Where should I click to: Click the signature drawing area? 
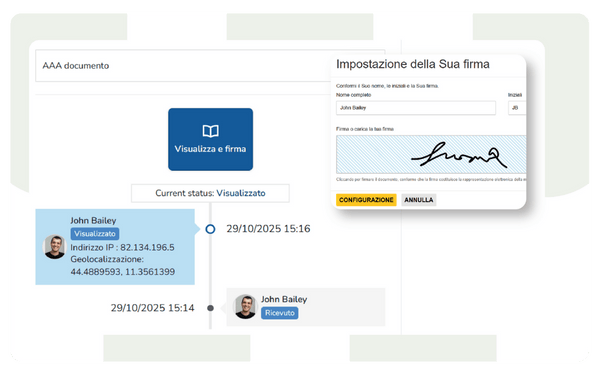431,155
